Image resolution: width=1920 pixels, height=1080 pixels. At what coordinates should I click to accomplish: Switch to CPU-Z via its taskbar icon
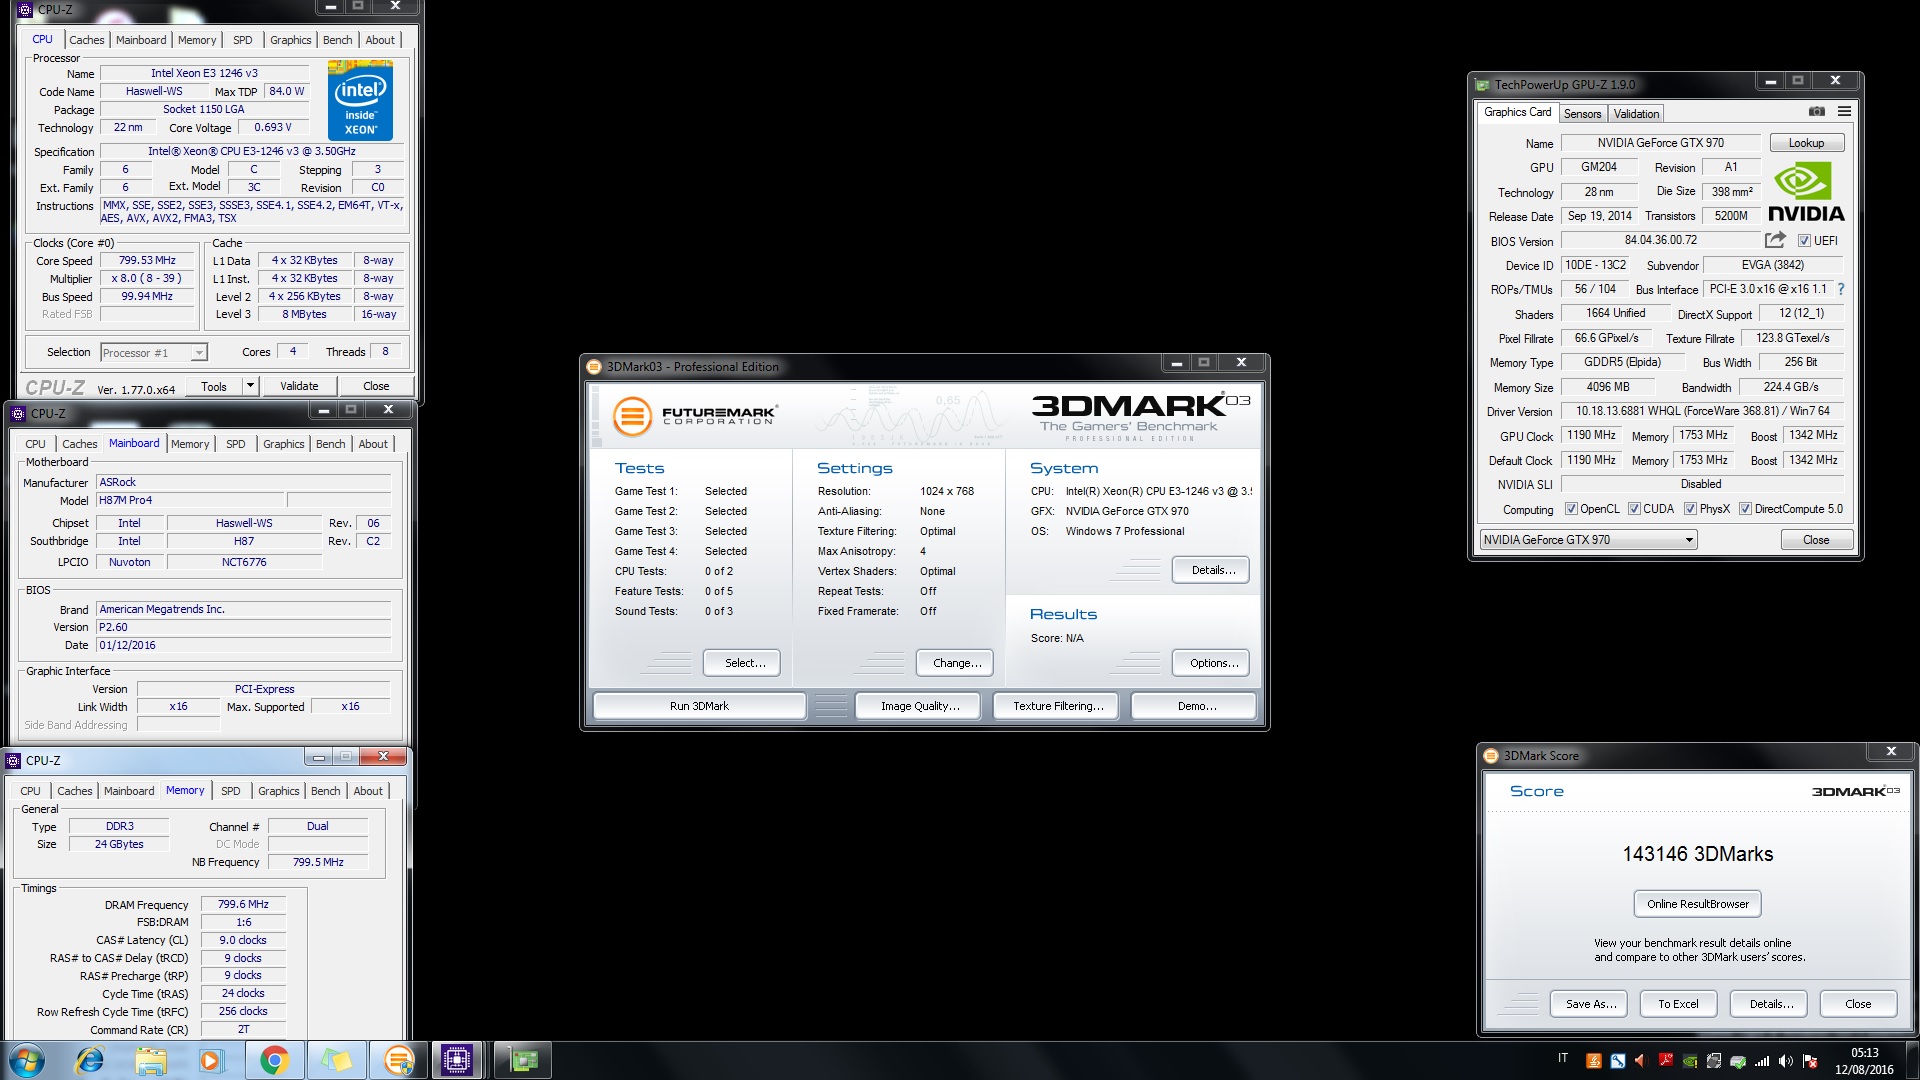[x=457, y=1060]
